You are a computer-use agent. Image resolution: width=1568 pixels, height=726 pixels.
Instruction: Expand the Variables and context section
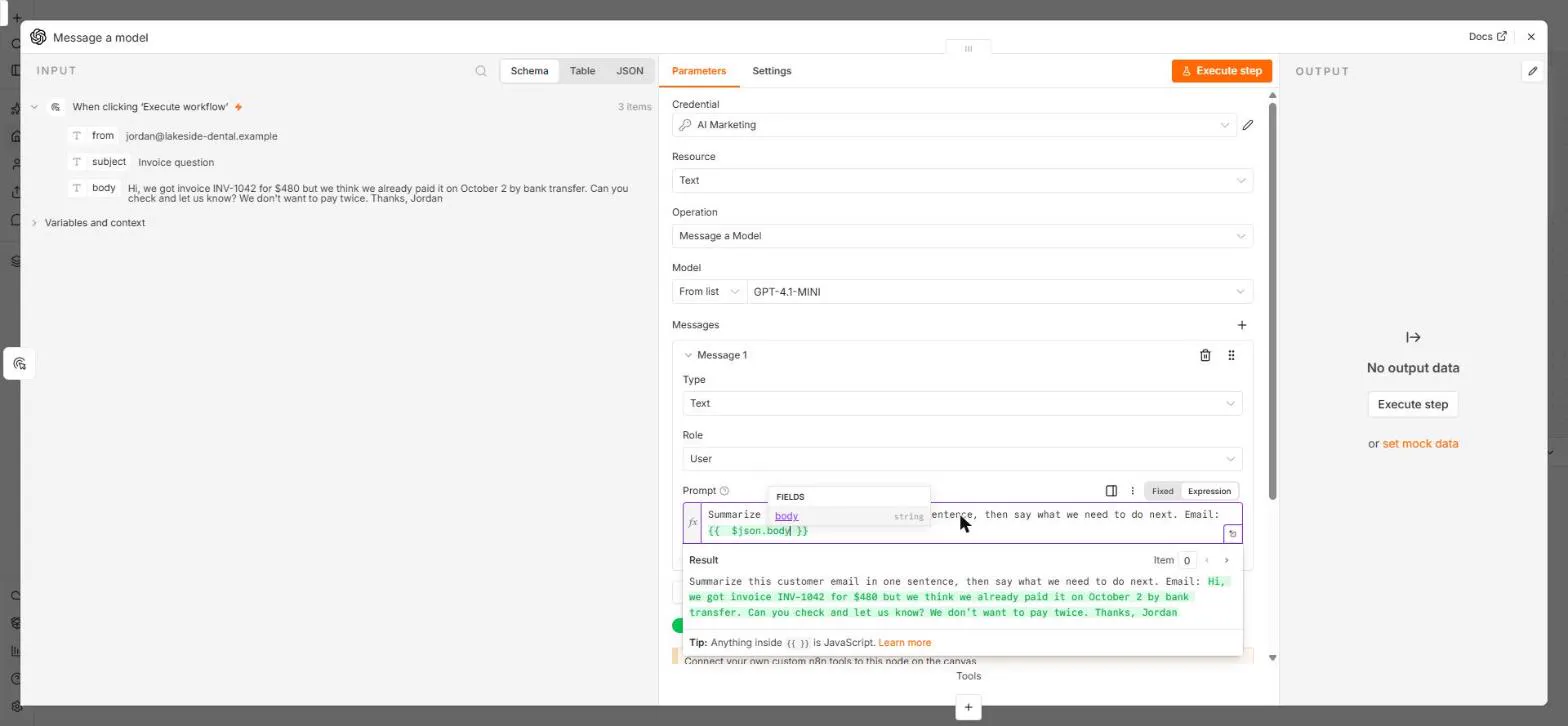pyautogui.click(x=35, y=223)
